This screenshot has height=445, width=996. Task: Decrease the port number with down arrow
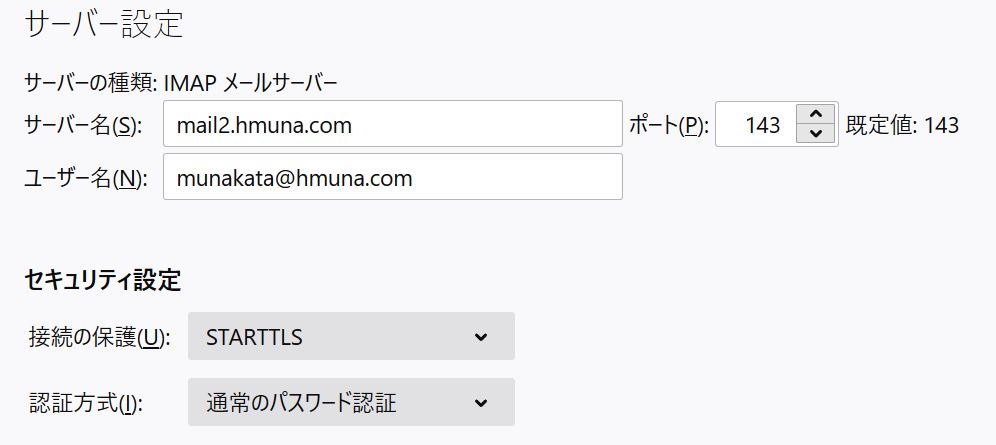coord(816,134)
